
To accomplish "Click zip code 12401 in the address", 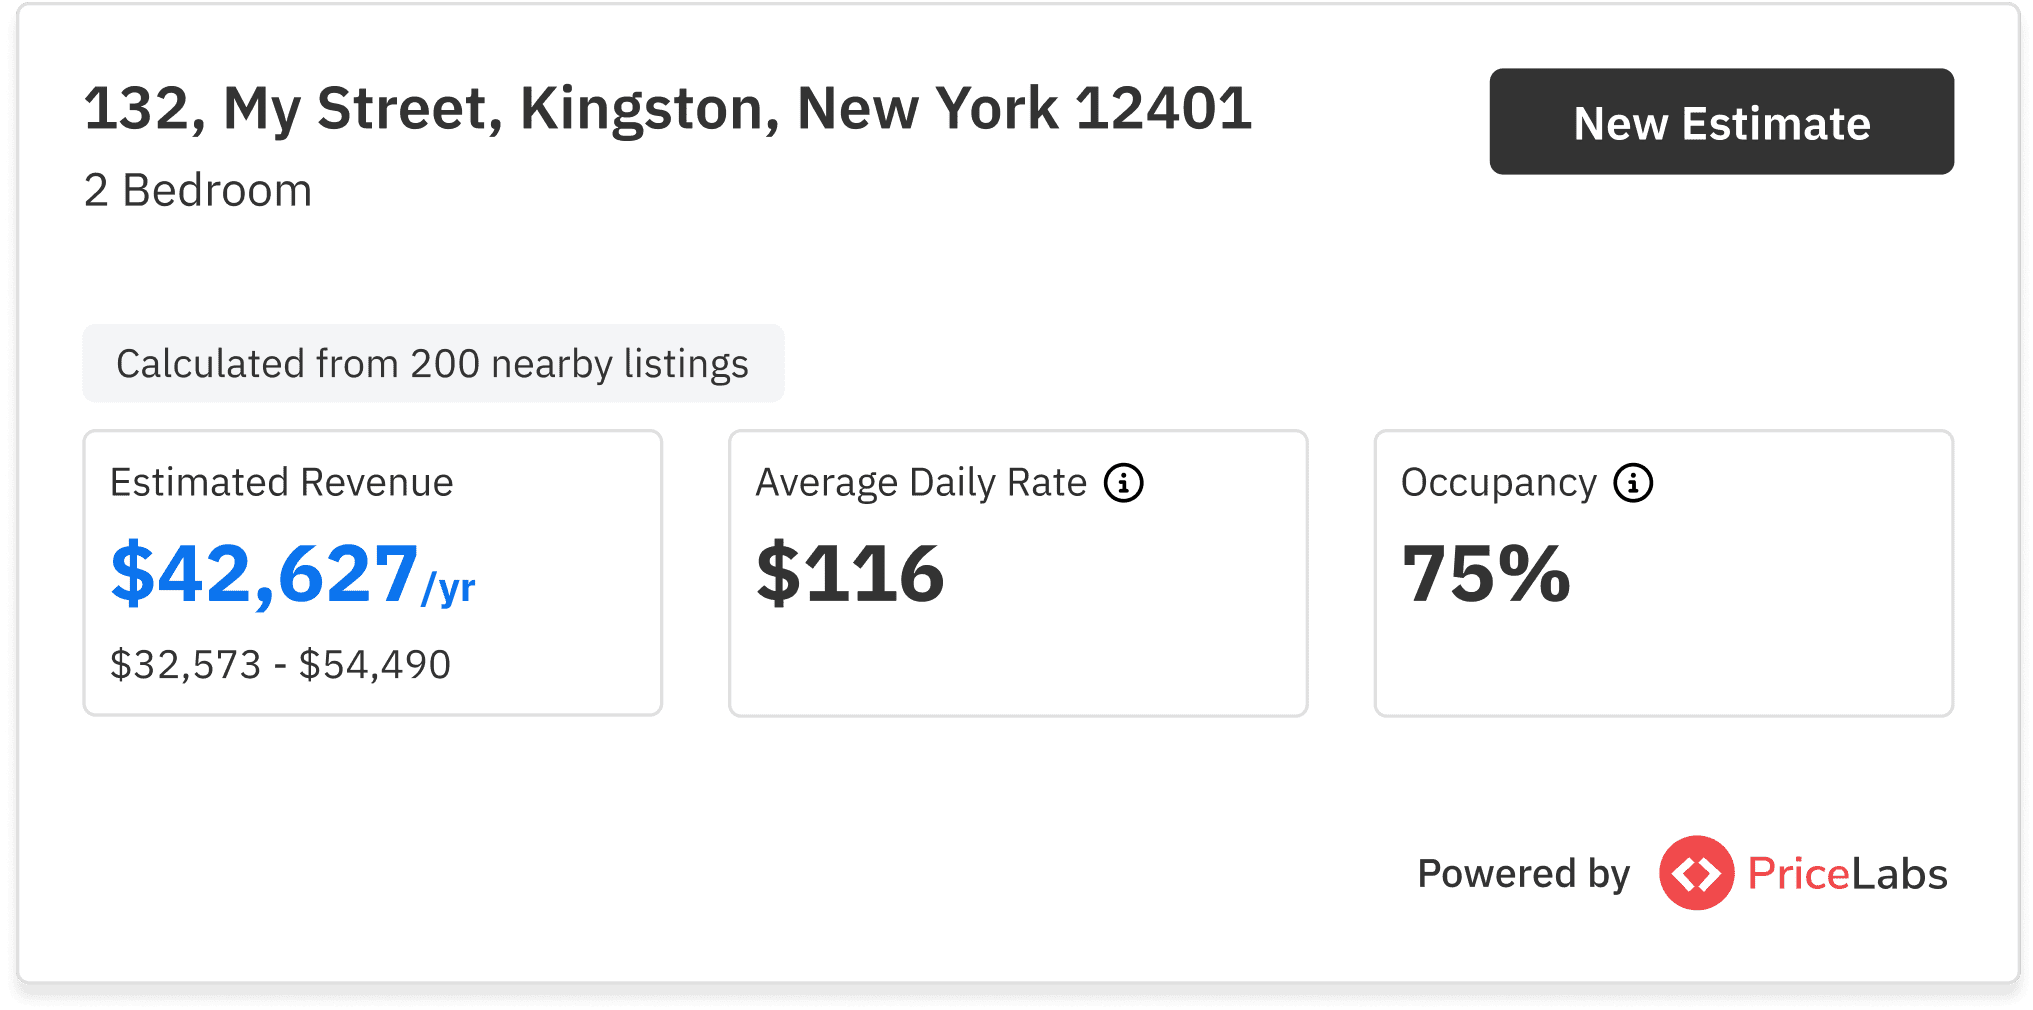I will pos(1163,108).
